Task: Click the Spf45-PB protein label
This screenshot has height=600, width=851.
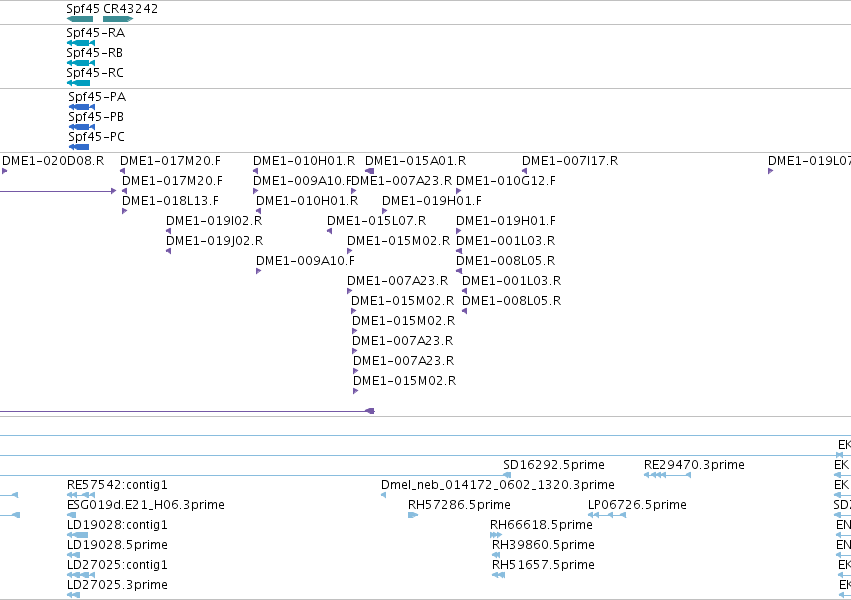Action: click(96, 117)
